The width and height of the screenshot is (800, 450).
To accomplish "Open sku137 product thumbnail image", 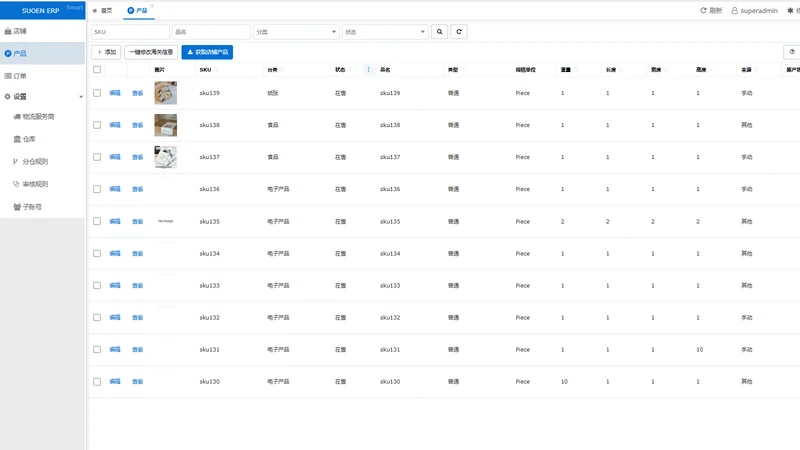I will 166,157.
